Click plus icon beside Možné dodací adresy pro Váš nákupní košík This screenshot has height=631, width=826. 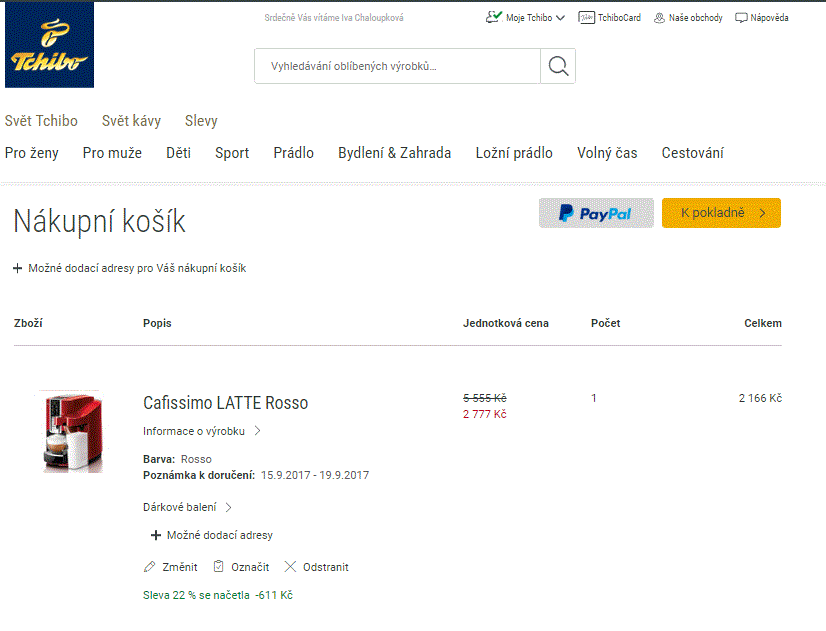[x=17, y=268]
